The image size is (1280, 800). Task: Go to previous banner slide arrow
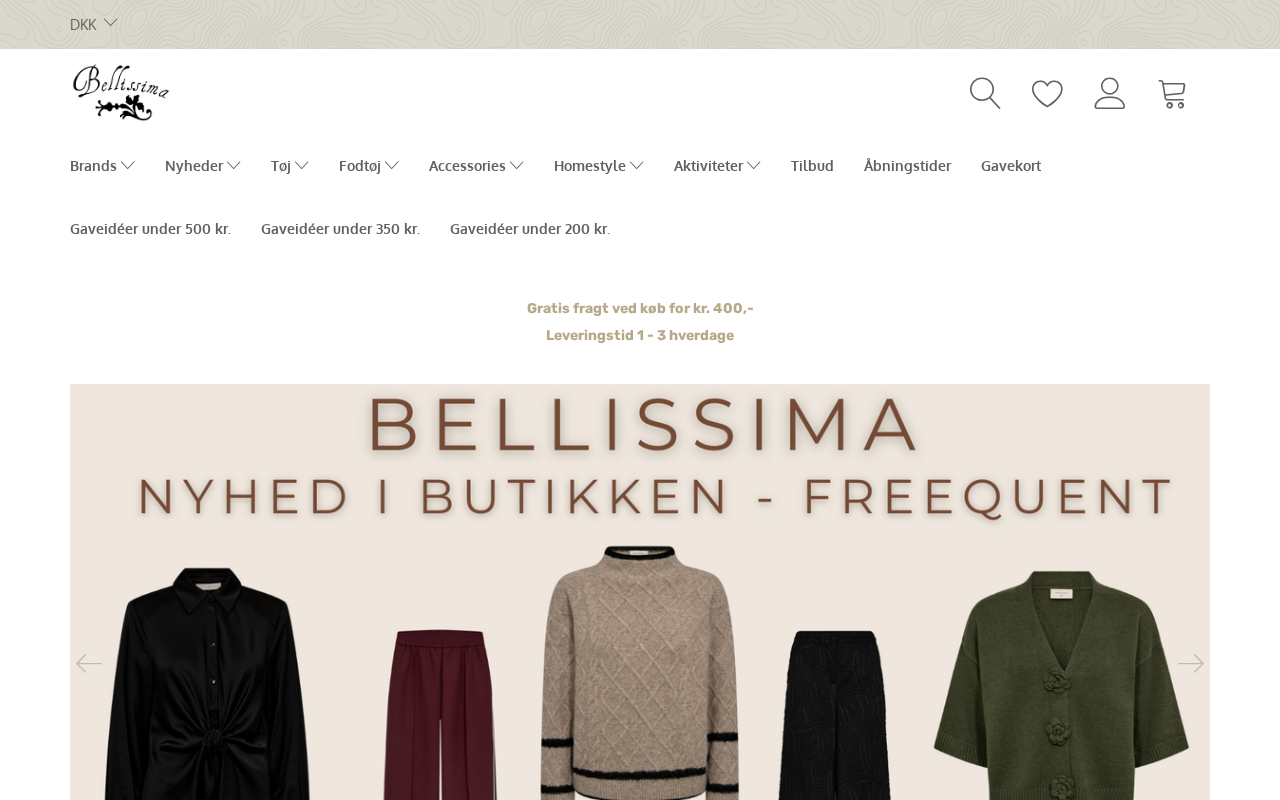[89, 663]
